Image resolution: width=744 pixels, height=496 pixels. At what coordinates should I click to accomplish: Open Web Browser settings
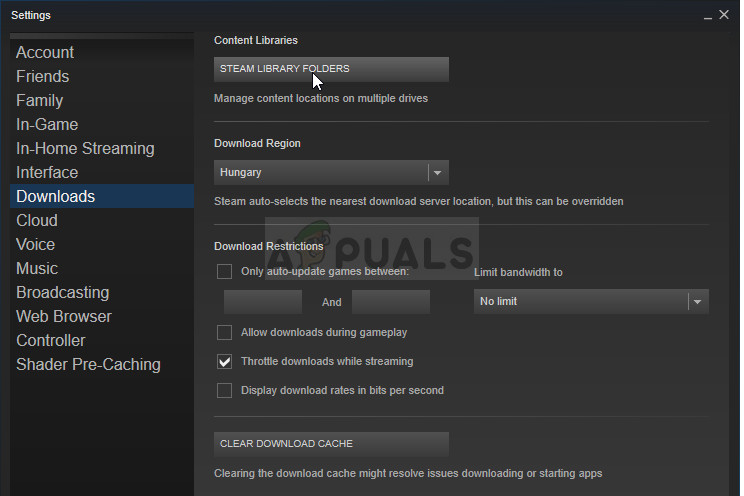(64, 316)
